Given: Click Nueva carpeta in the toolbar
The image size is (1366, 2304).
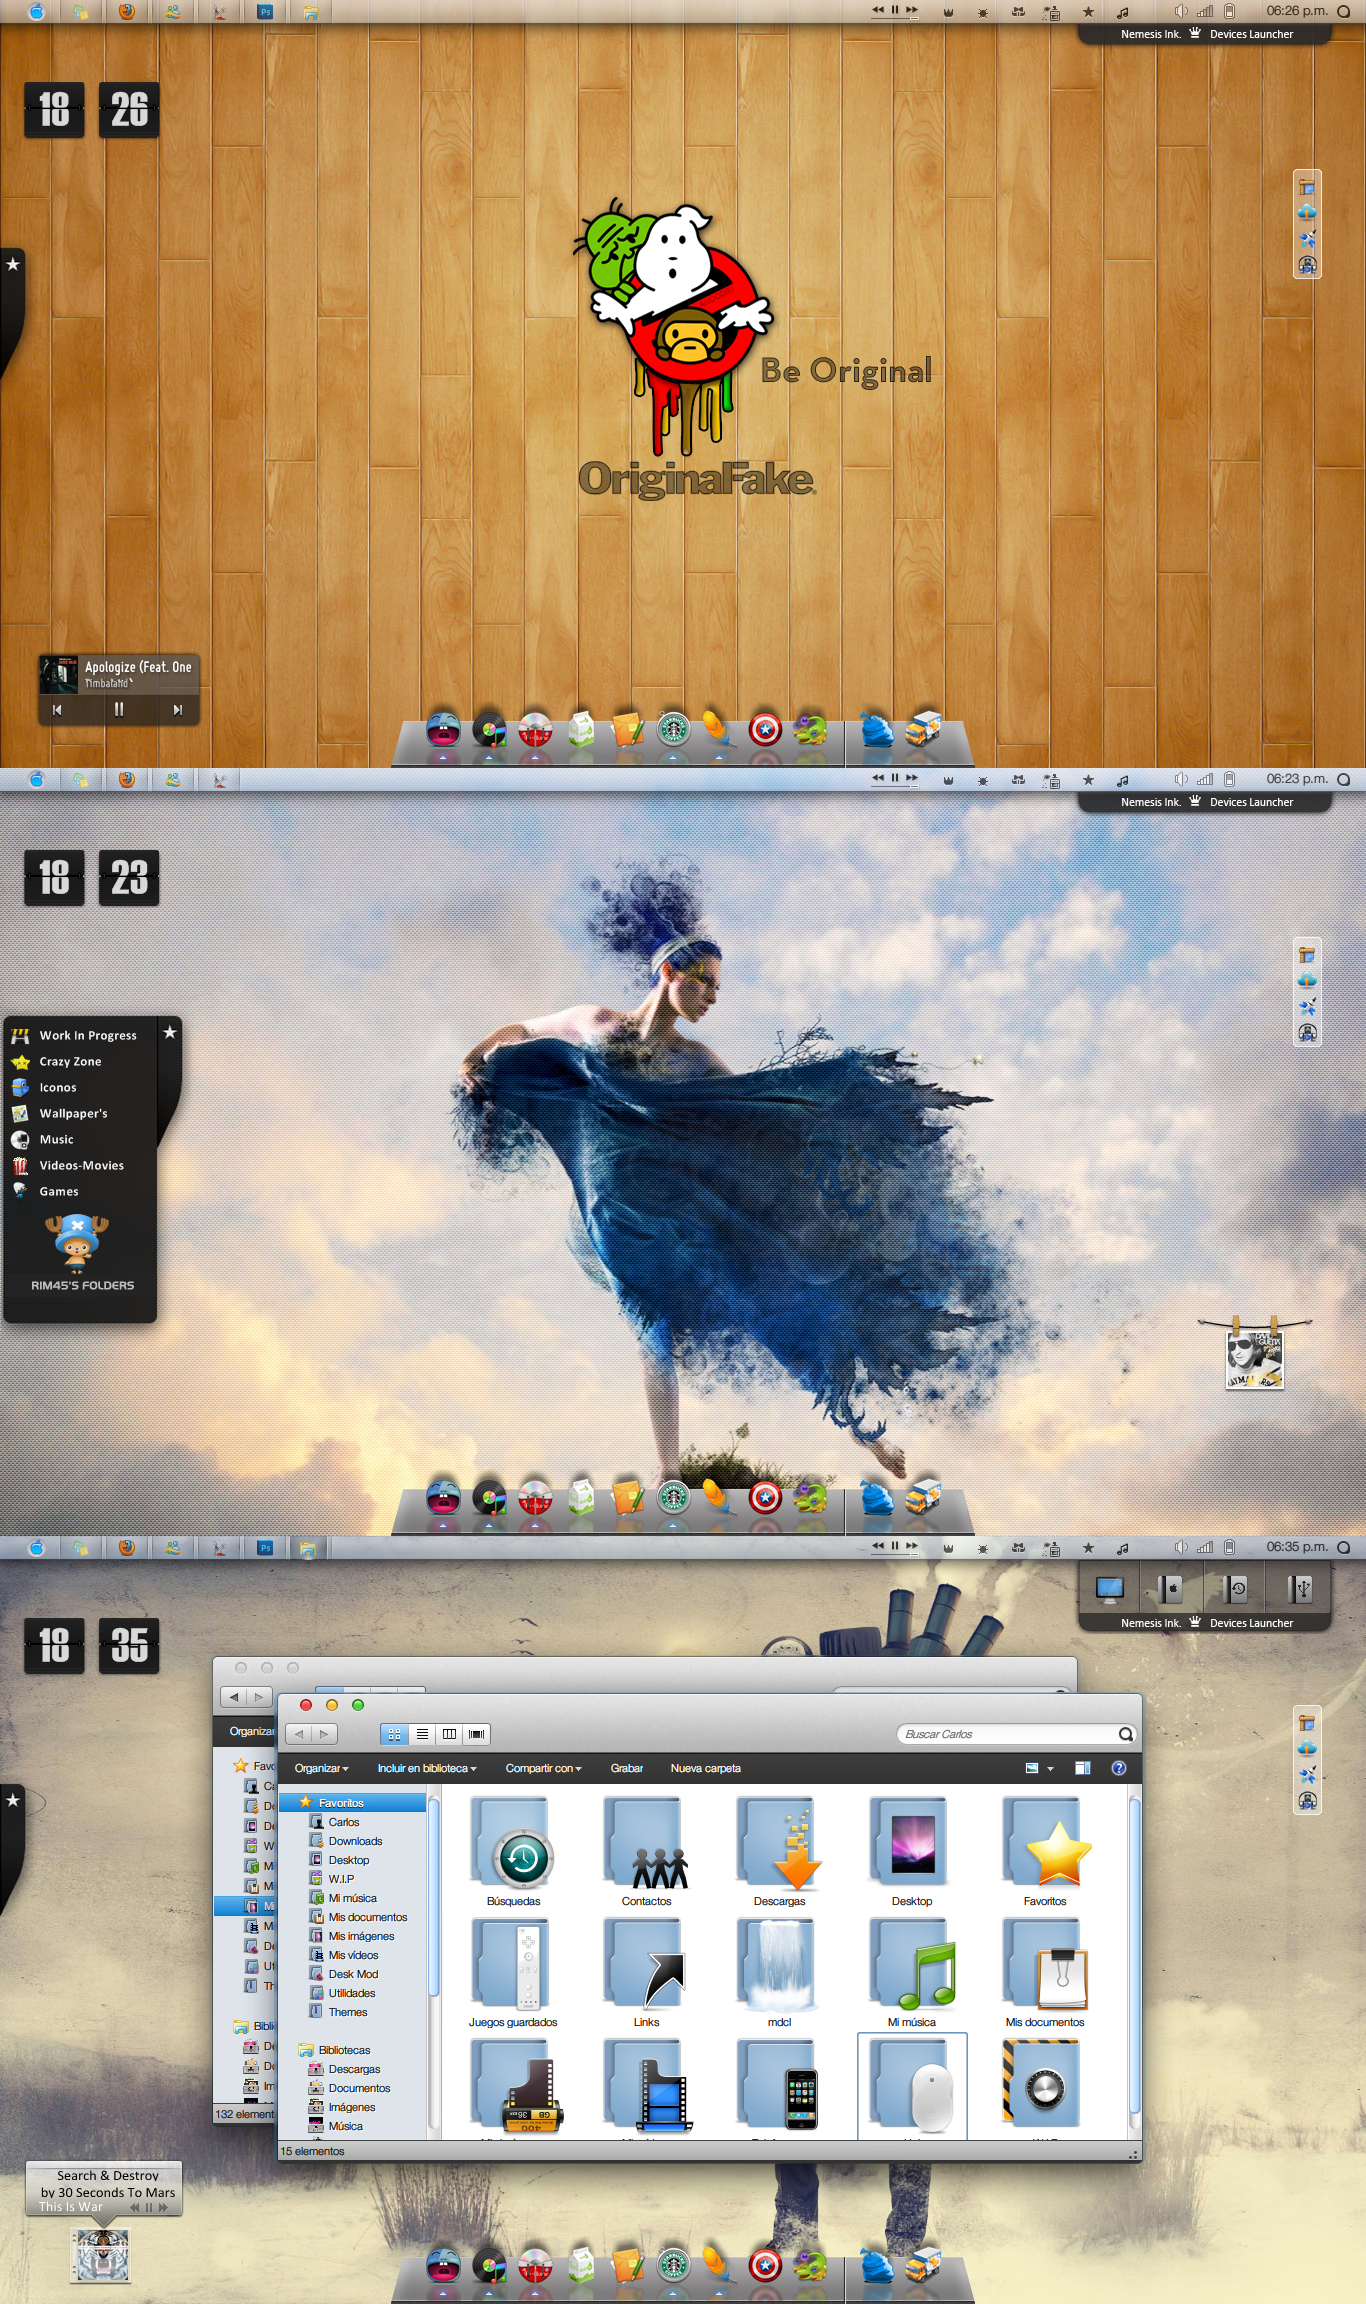Looking at the screenshot, I should 705,1768.
